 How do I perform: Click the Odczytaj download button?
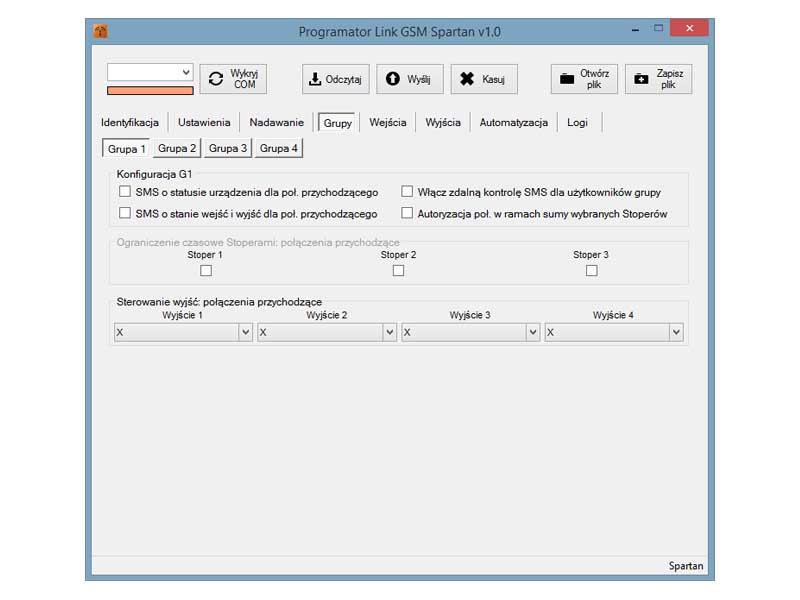(336, 79)
